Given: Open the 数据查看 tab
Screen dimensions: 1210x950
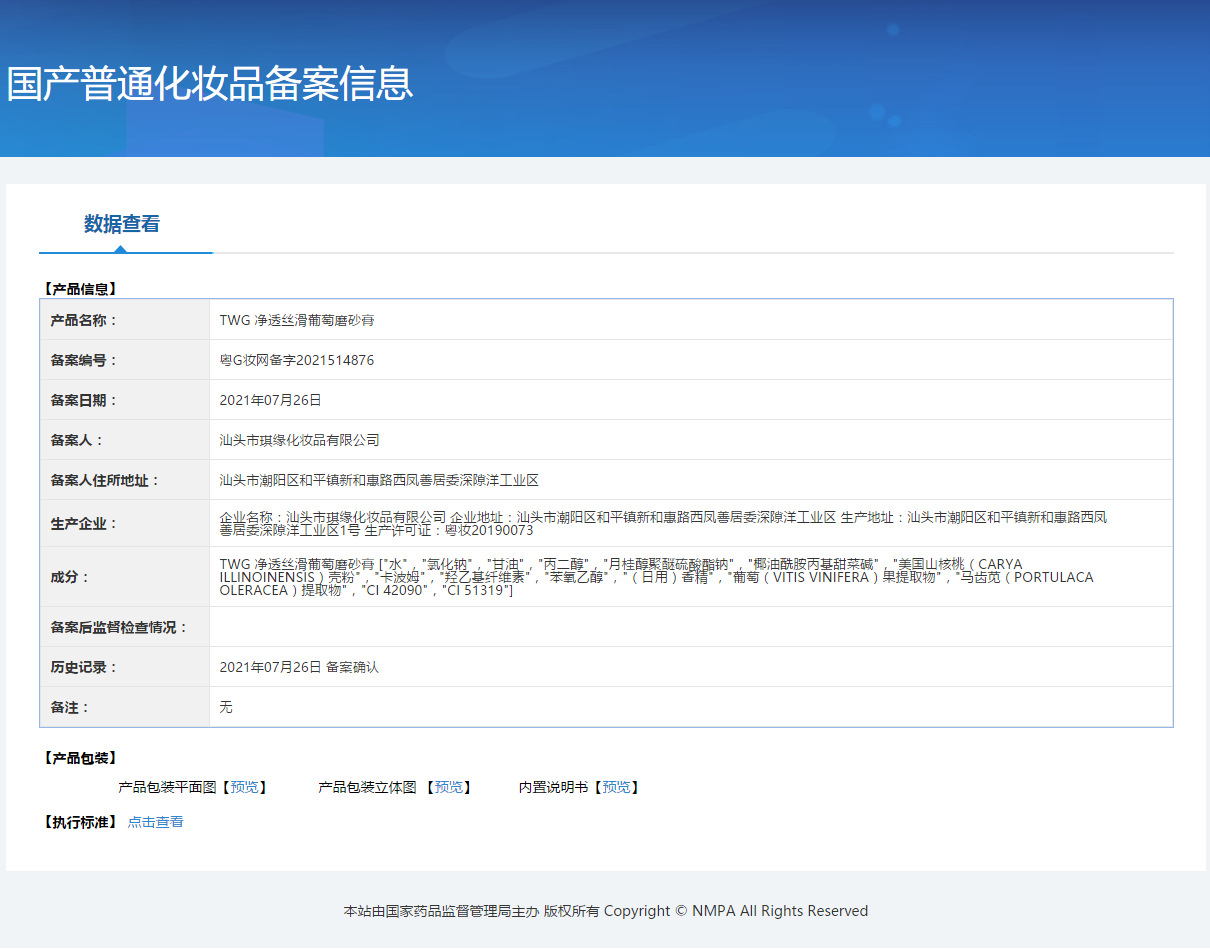Looking at the screenshot, I should tap(122, 224).
